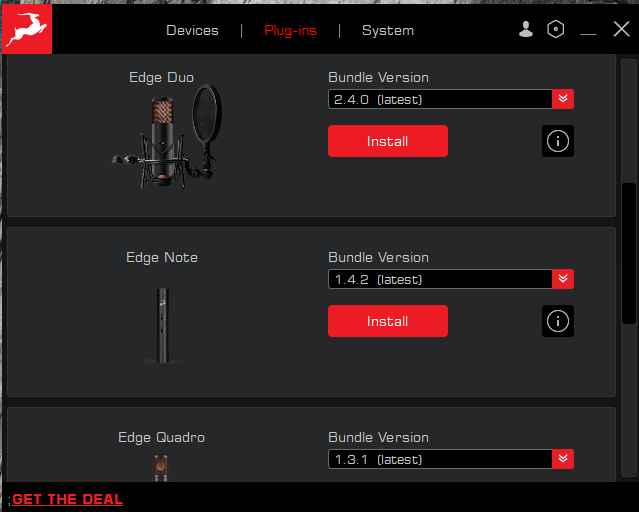The width and height of the screenshot is (639, 512).
Task: Click the Antelope Audio gazelle logo
Action: (x=27, y=29)
